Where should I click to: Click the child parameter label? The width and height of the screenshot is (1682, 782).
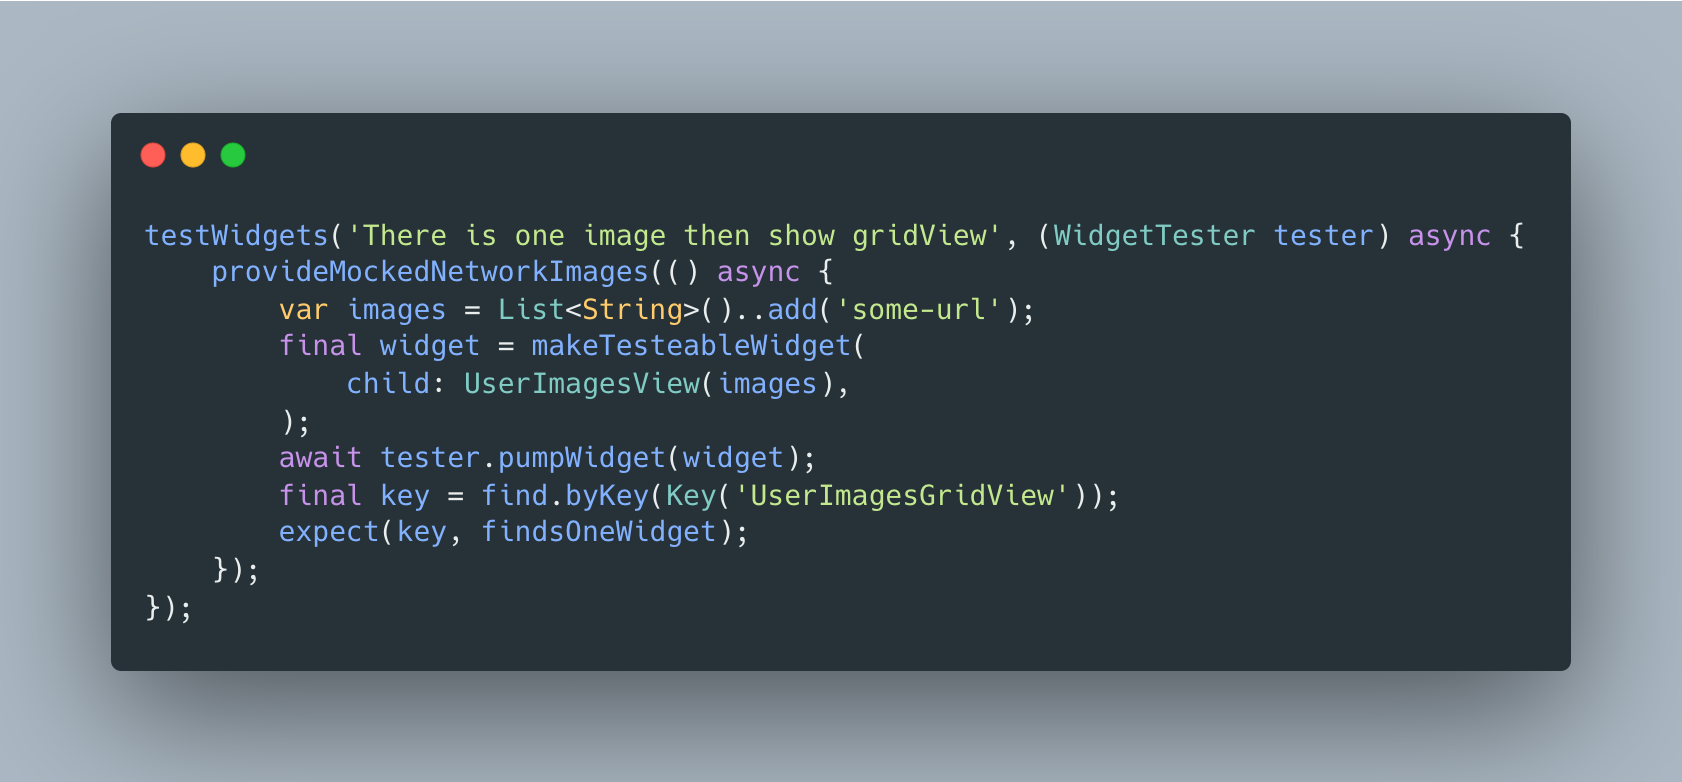pos(388,384)
